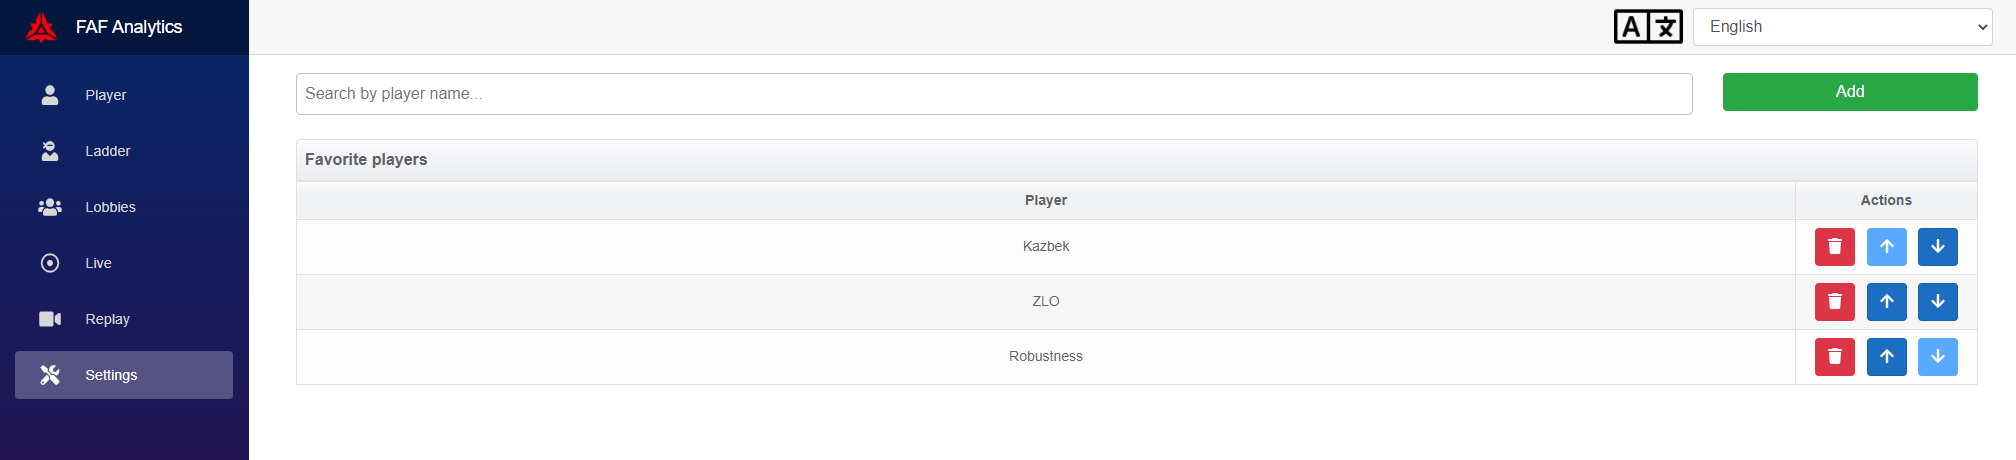Click the green Add button
The image size is (2016, 460).
tap(1850, 92)
